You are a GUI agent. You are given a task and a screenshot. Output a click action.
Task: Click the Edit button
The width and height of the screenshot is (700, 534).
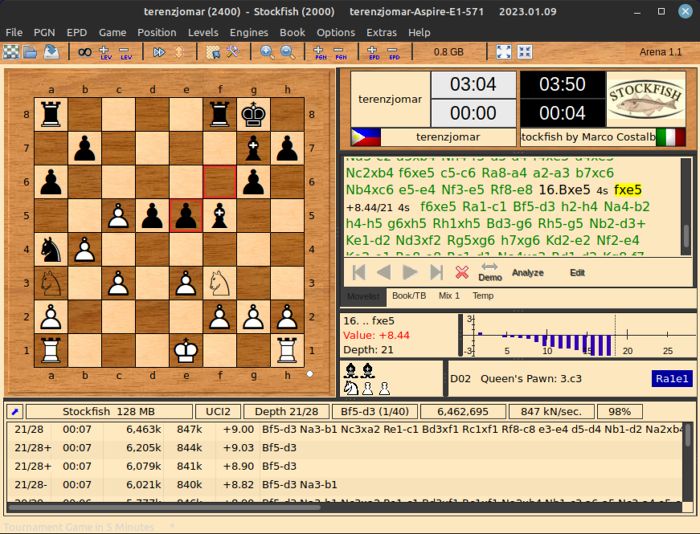point(577,273)
